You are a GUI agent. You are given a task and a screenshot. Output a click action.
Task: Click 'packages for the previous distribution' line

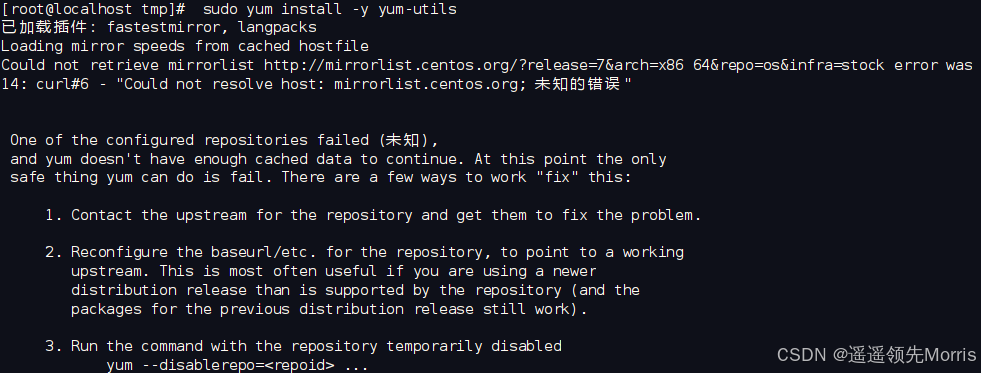[329, 309]
